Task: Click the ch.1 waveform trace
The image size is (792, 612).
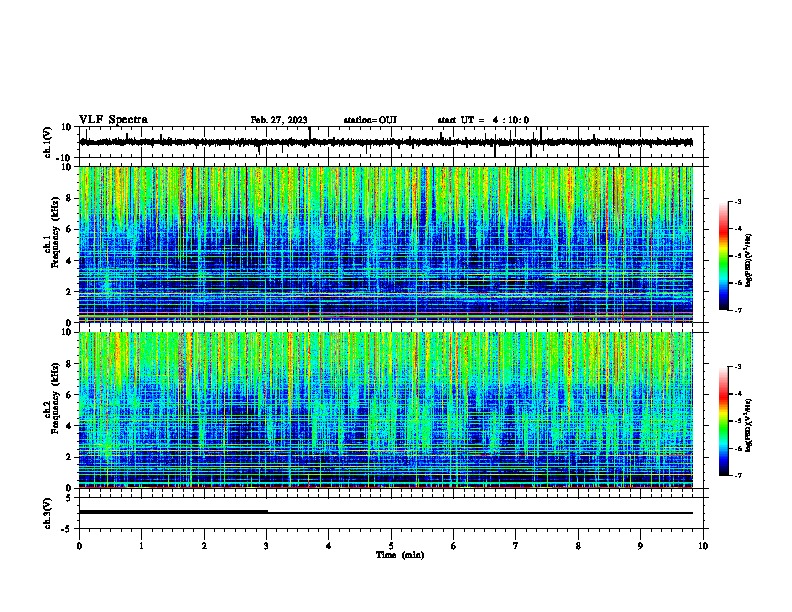Action: click(386, 142)
